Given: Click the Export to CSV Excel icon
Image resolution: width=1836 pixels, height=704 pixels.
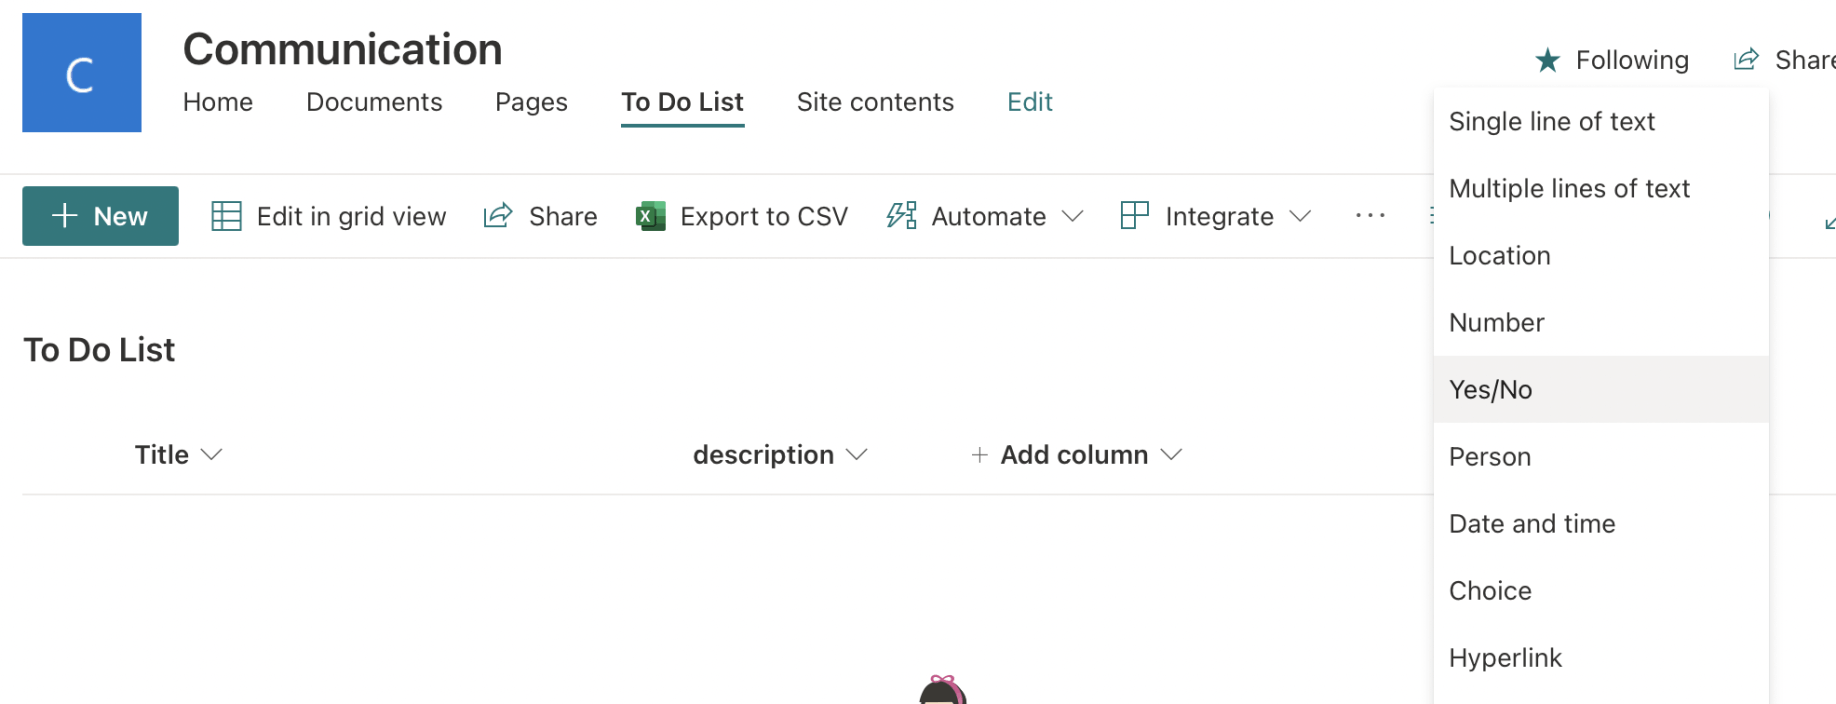Looking at the screenshot, I should (x=651, y=216).
